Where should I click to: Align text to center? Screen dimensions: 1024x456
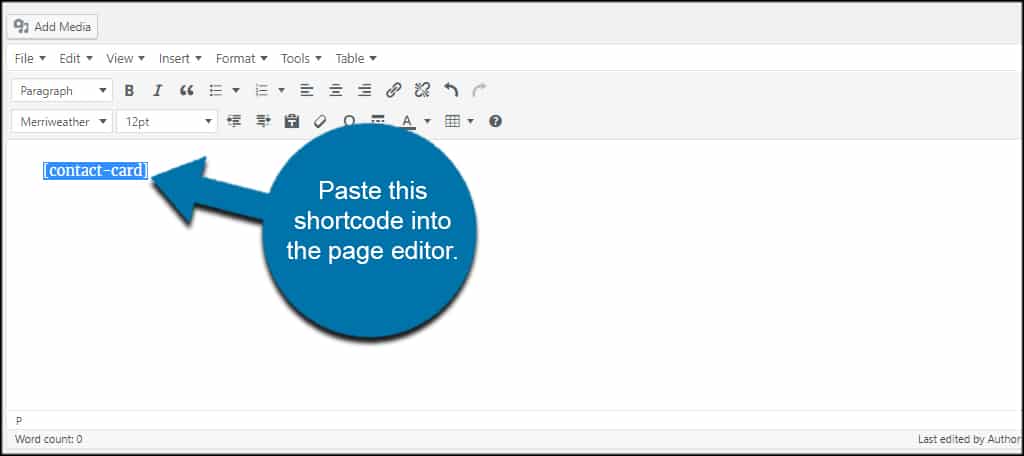point(336,91)
